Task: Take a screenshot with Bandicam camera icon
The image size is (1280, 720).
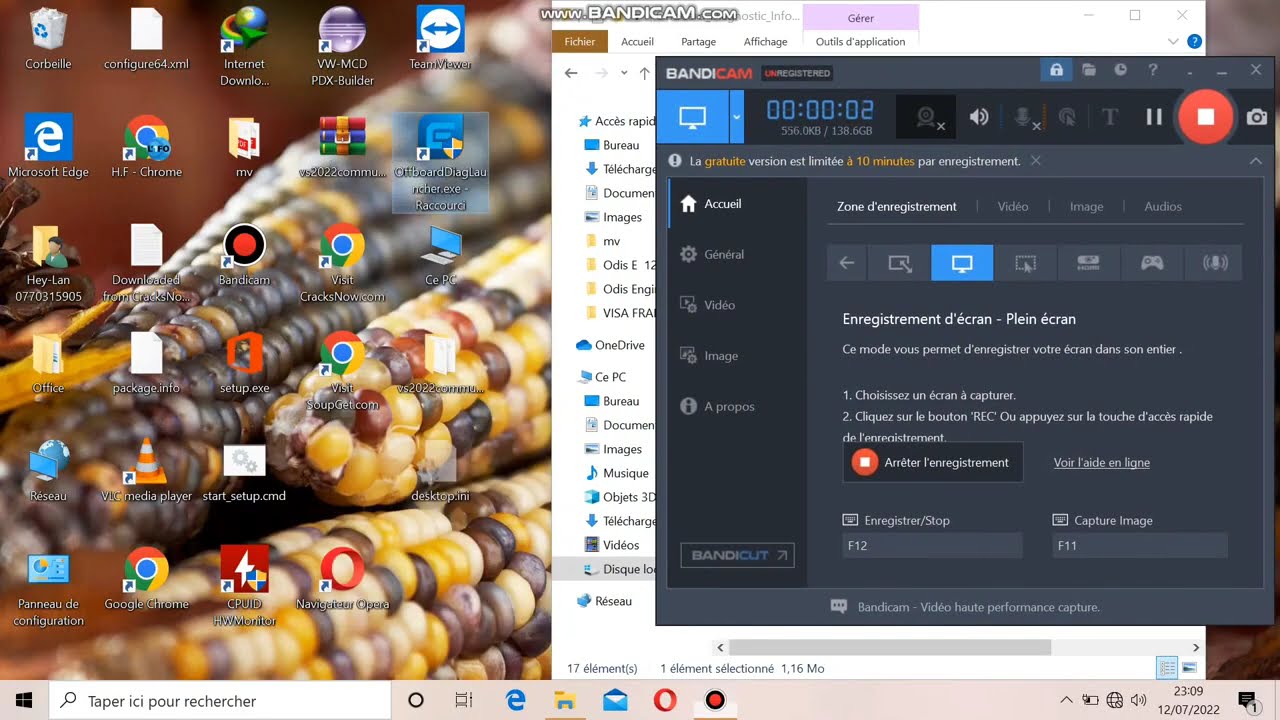Action: point(1257,117)
